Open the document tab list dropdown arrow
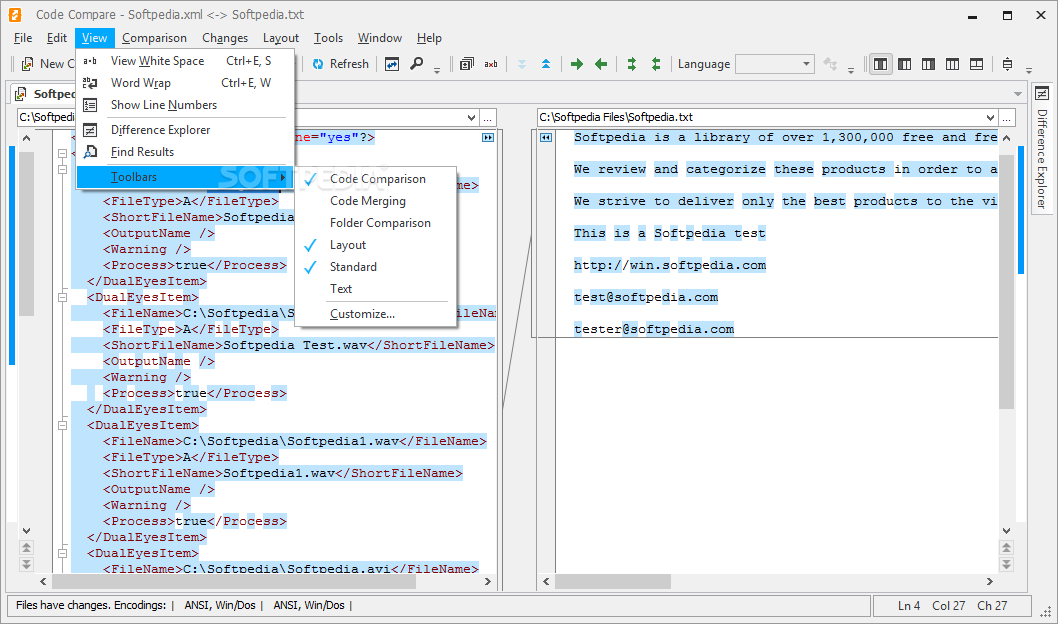The width and height of the screenshot is (1058, 624). coord(1018,94)
